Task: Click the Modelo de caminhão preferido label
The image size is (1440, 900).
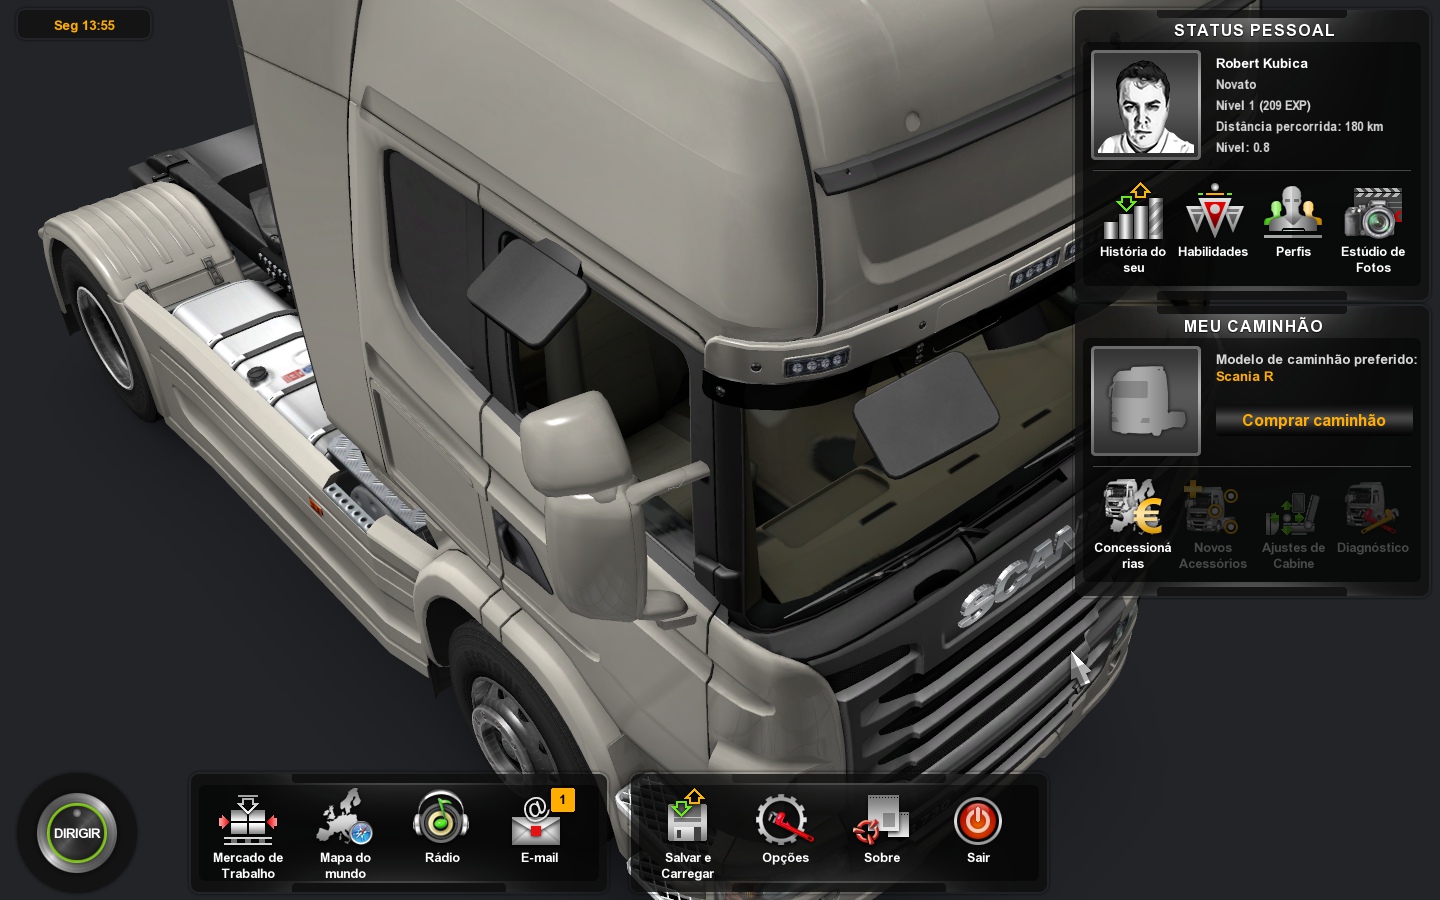Action: [x=1316, y=359]
